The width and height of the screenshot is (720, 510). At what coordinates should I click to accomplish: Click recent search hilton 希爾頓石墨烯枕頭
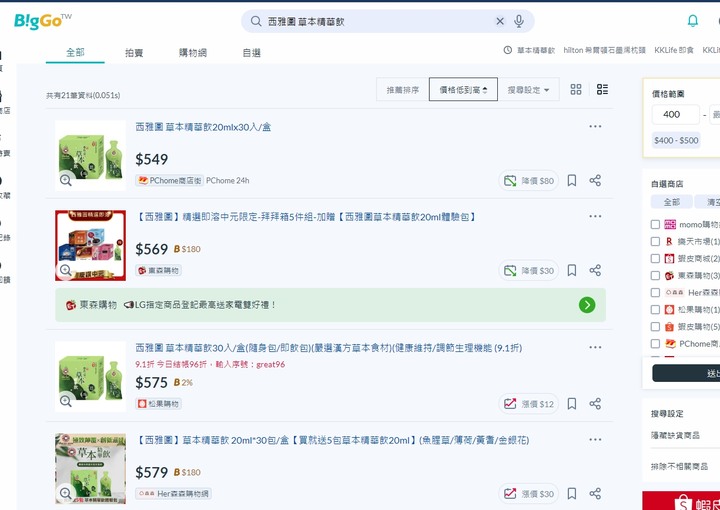pyautogui.click(x=604, y=50)
